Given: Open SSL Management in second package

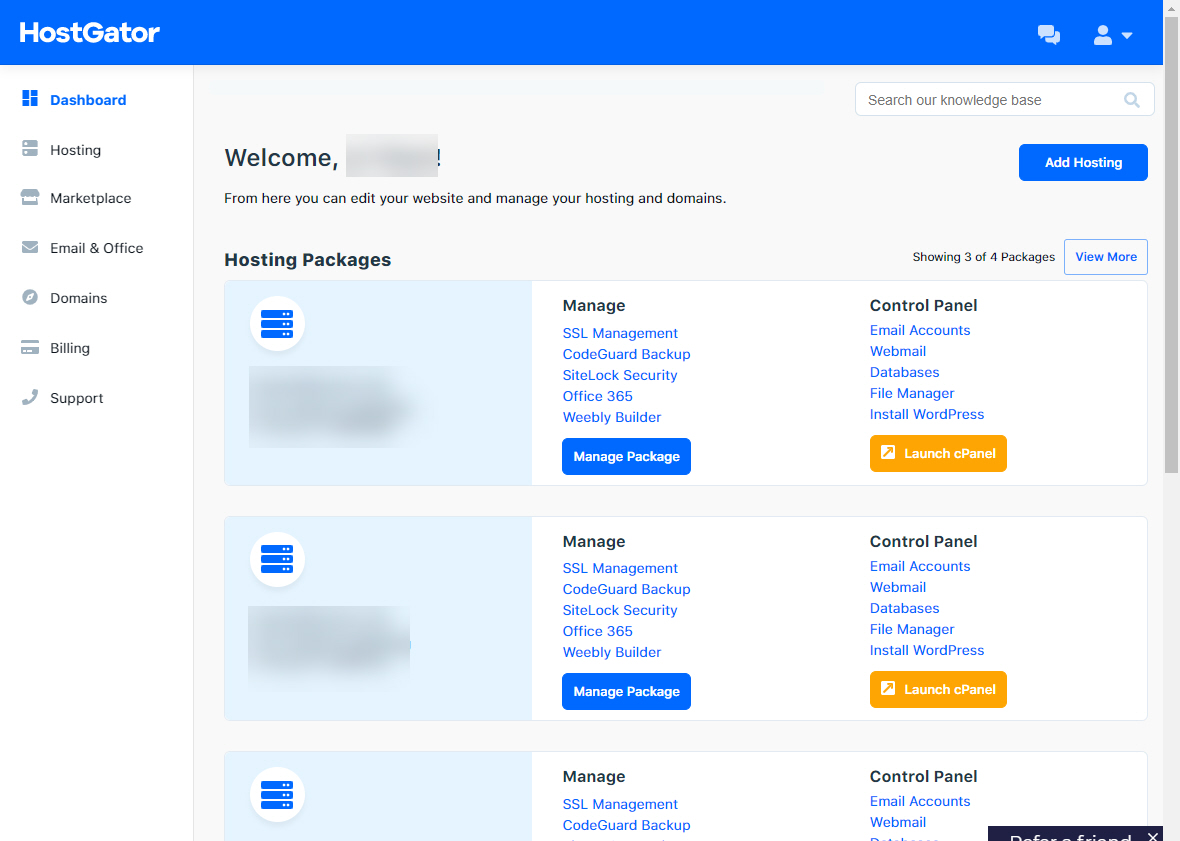Looking at the screenshot, I should [620, 569].
